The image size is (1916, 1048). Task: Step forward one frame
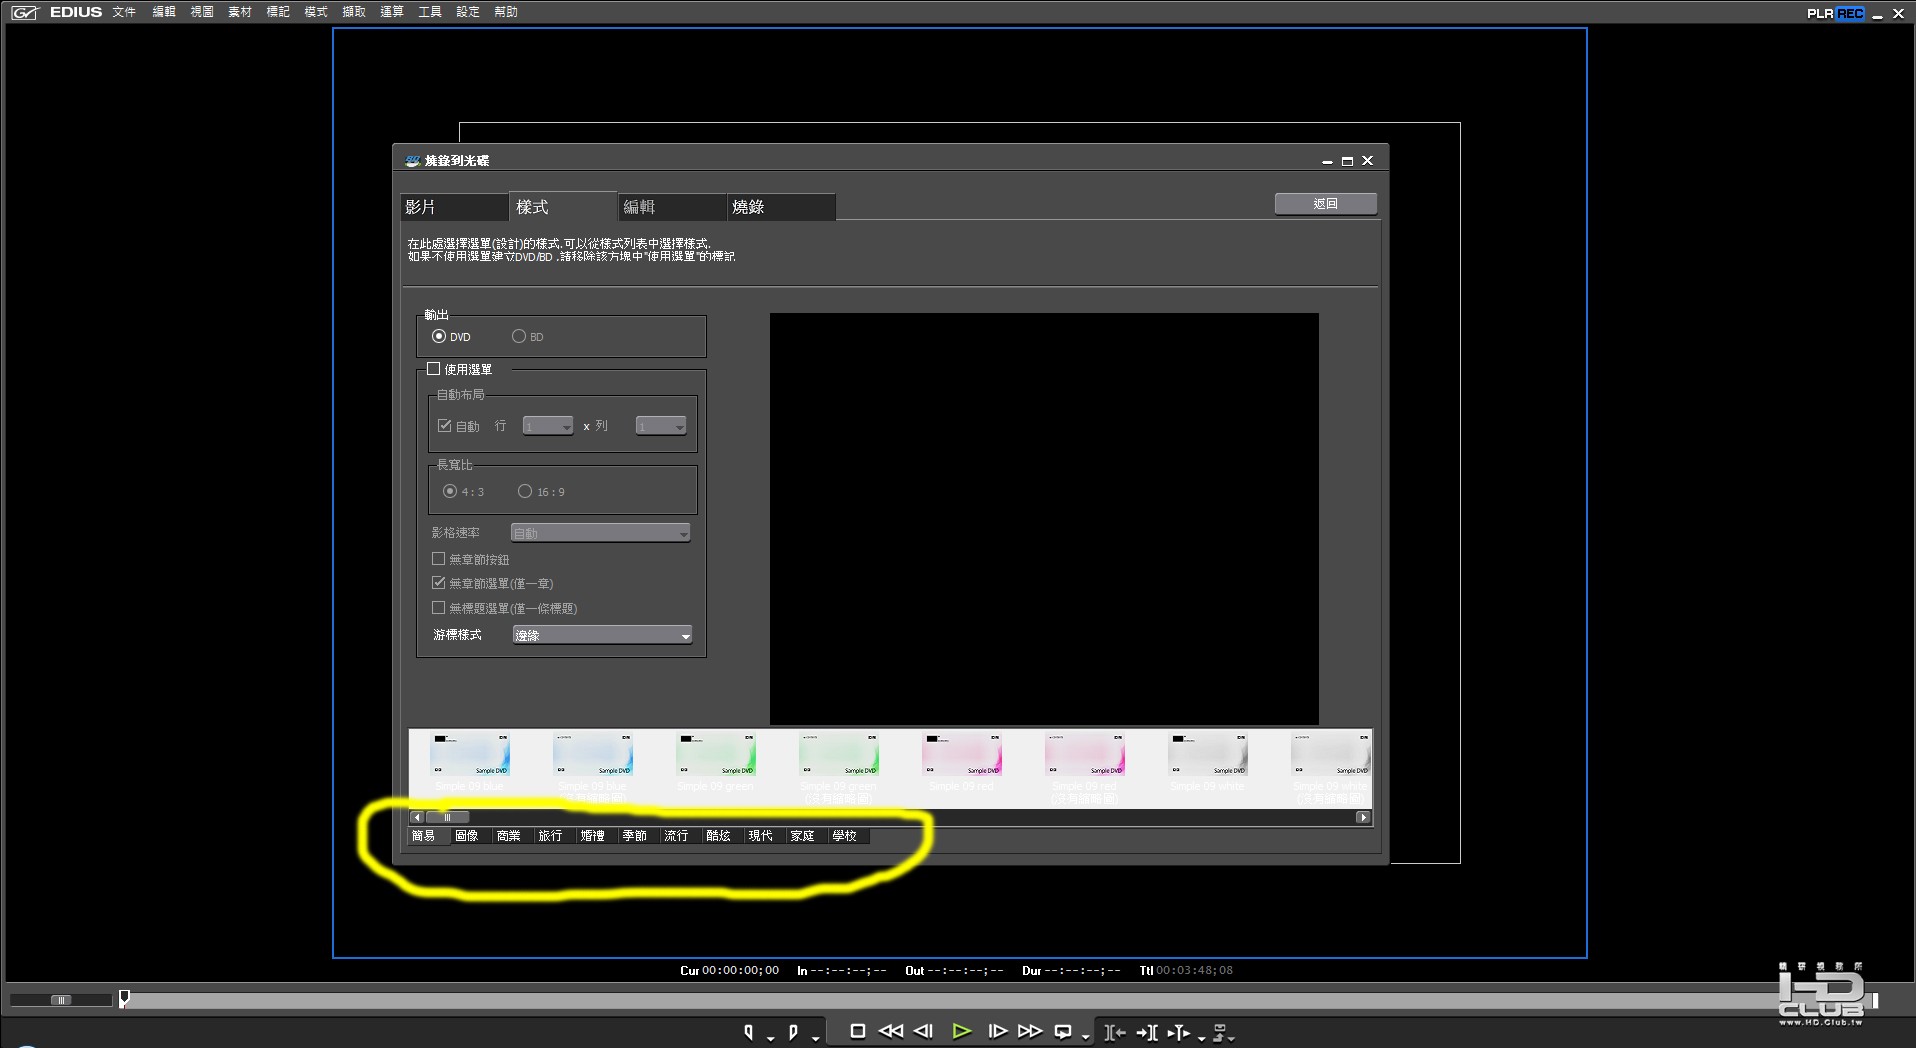[997, 1031]
